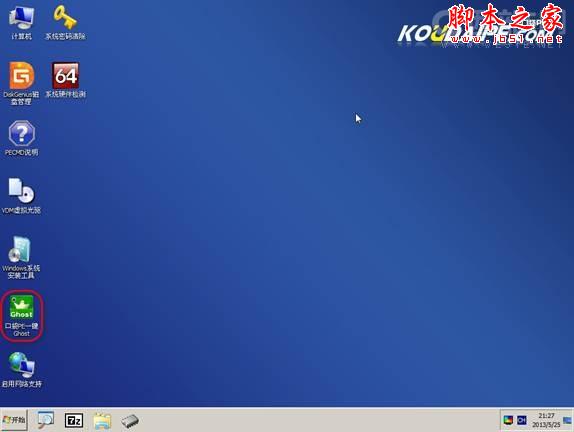Open the Windows system install tool icon

pos(21,258)
